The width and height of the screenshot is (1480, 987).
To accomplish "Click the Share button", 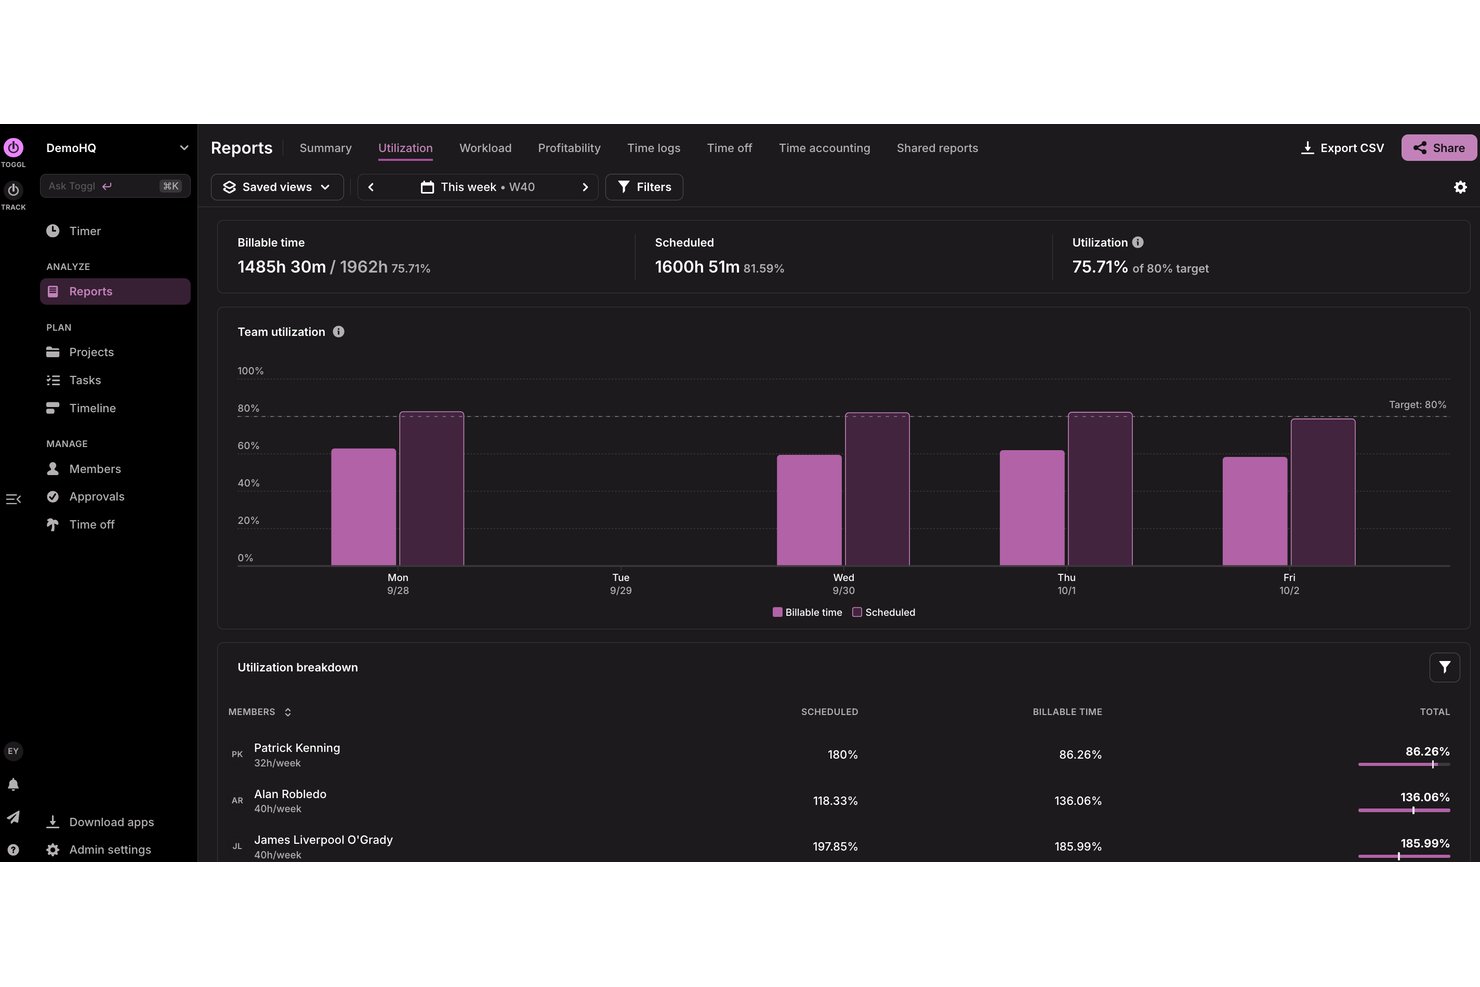I will coord(1439,148).
